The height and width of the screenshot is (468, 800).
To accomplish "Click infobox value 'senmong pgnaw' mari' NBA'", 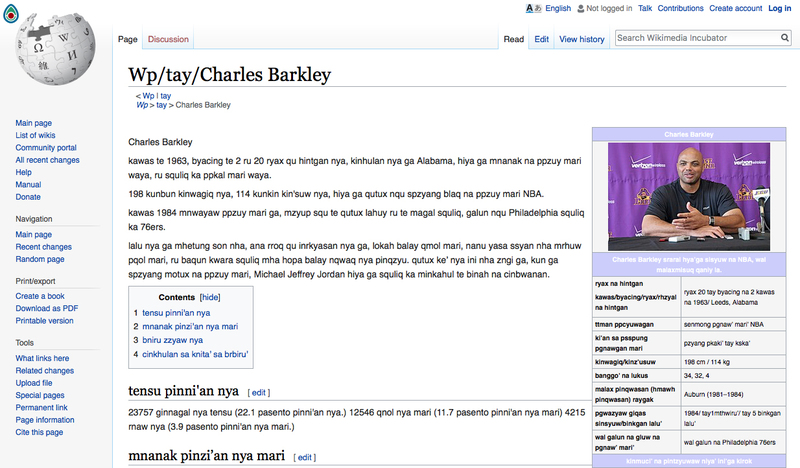I will tap(723, 324).
